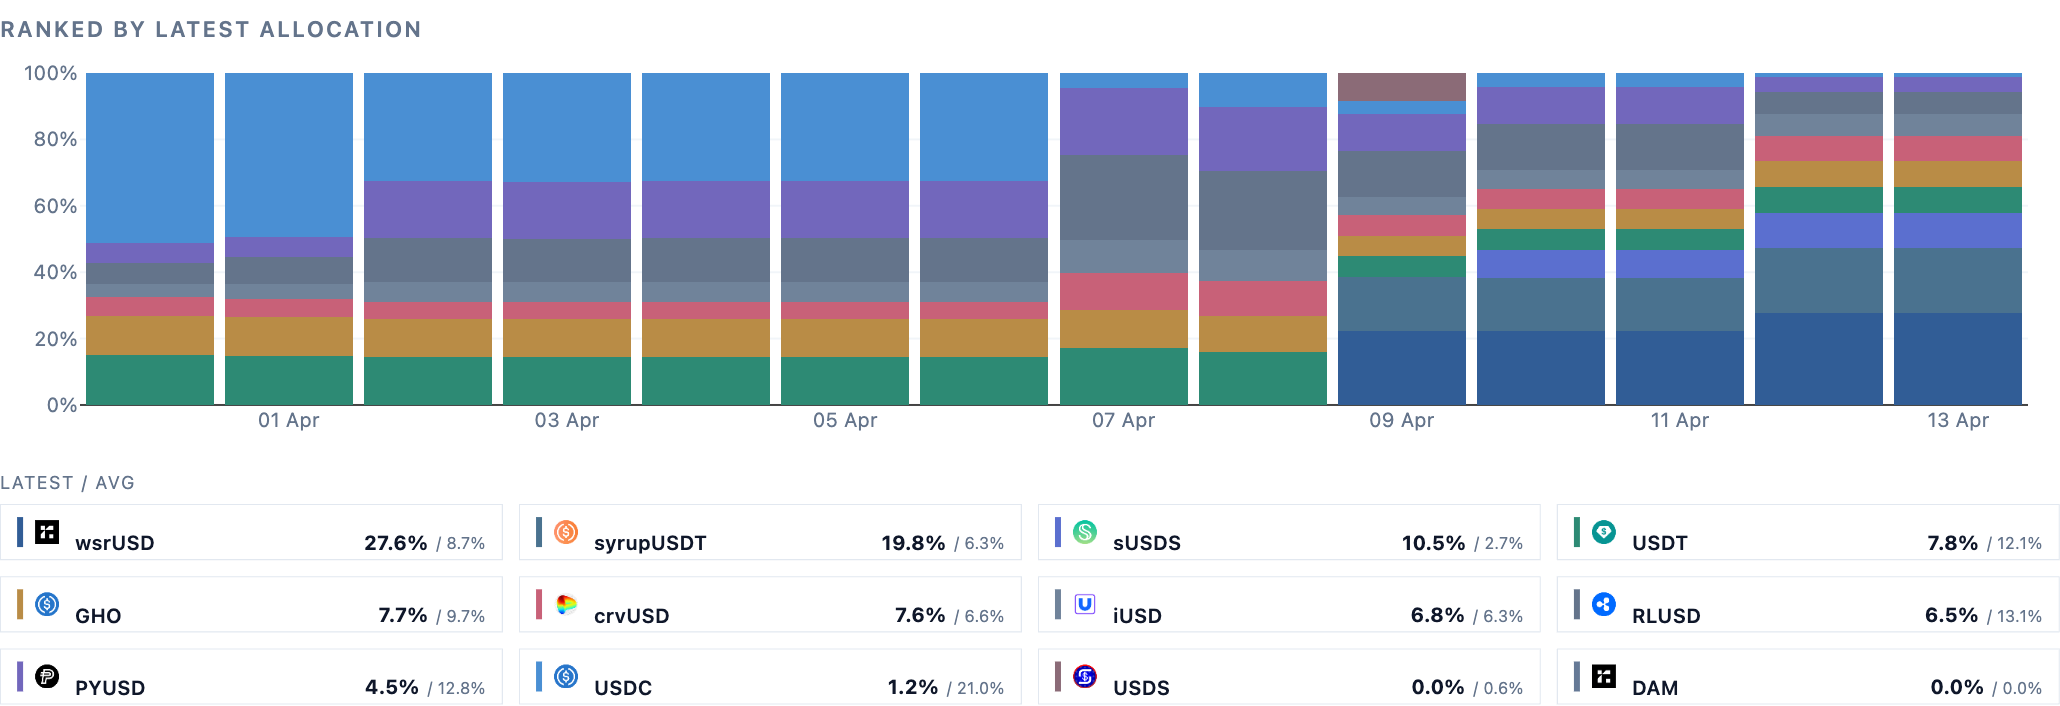Click the syrupUSDT orange token icon

(566, 532)
